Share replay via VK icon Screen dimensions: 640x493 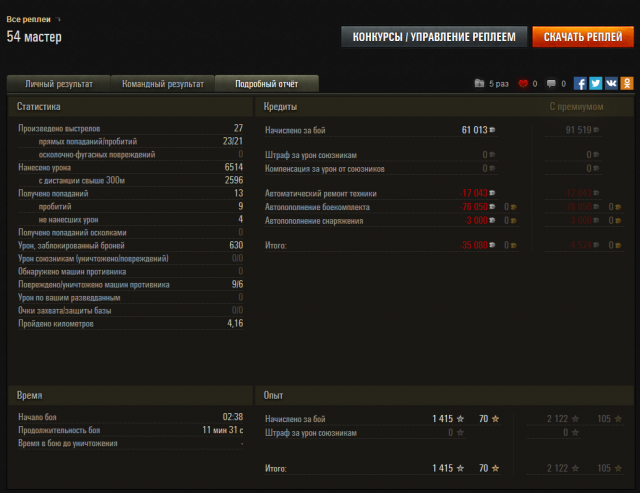click(611, 84)
